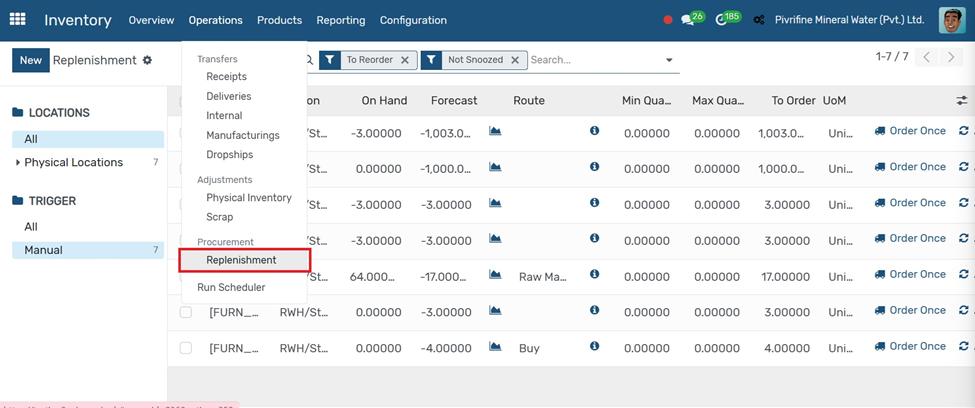
Task: Click Order Once for 17.00000 row
Action: (910, 274)
